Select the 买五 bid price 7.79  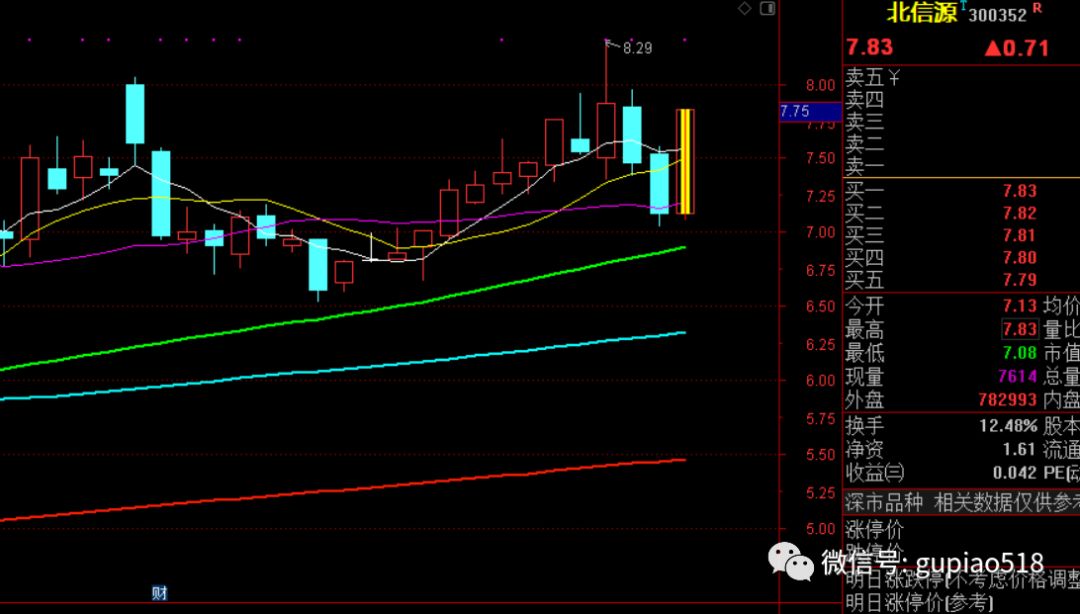point(1019,280)
